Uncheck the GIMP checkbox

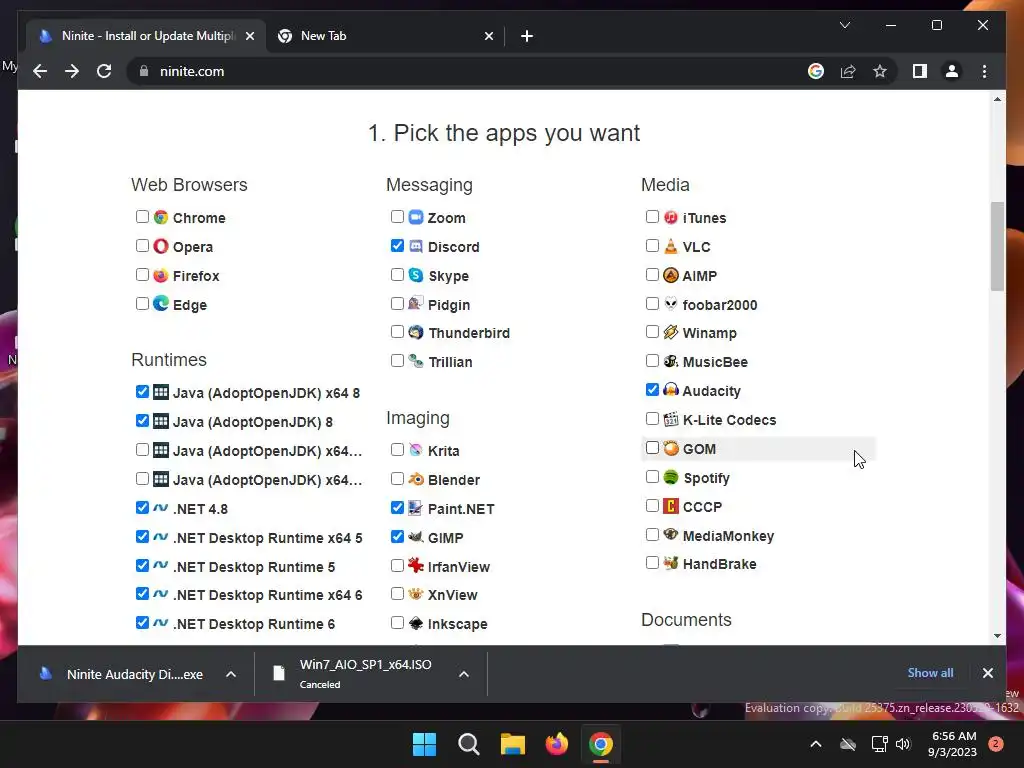coord(397,537)
